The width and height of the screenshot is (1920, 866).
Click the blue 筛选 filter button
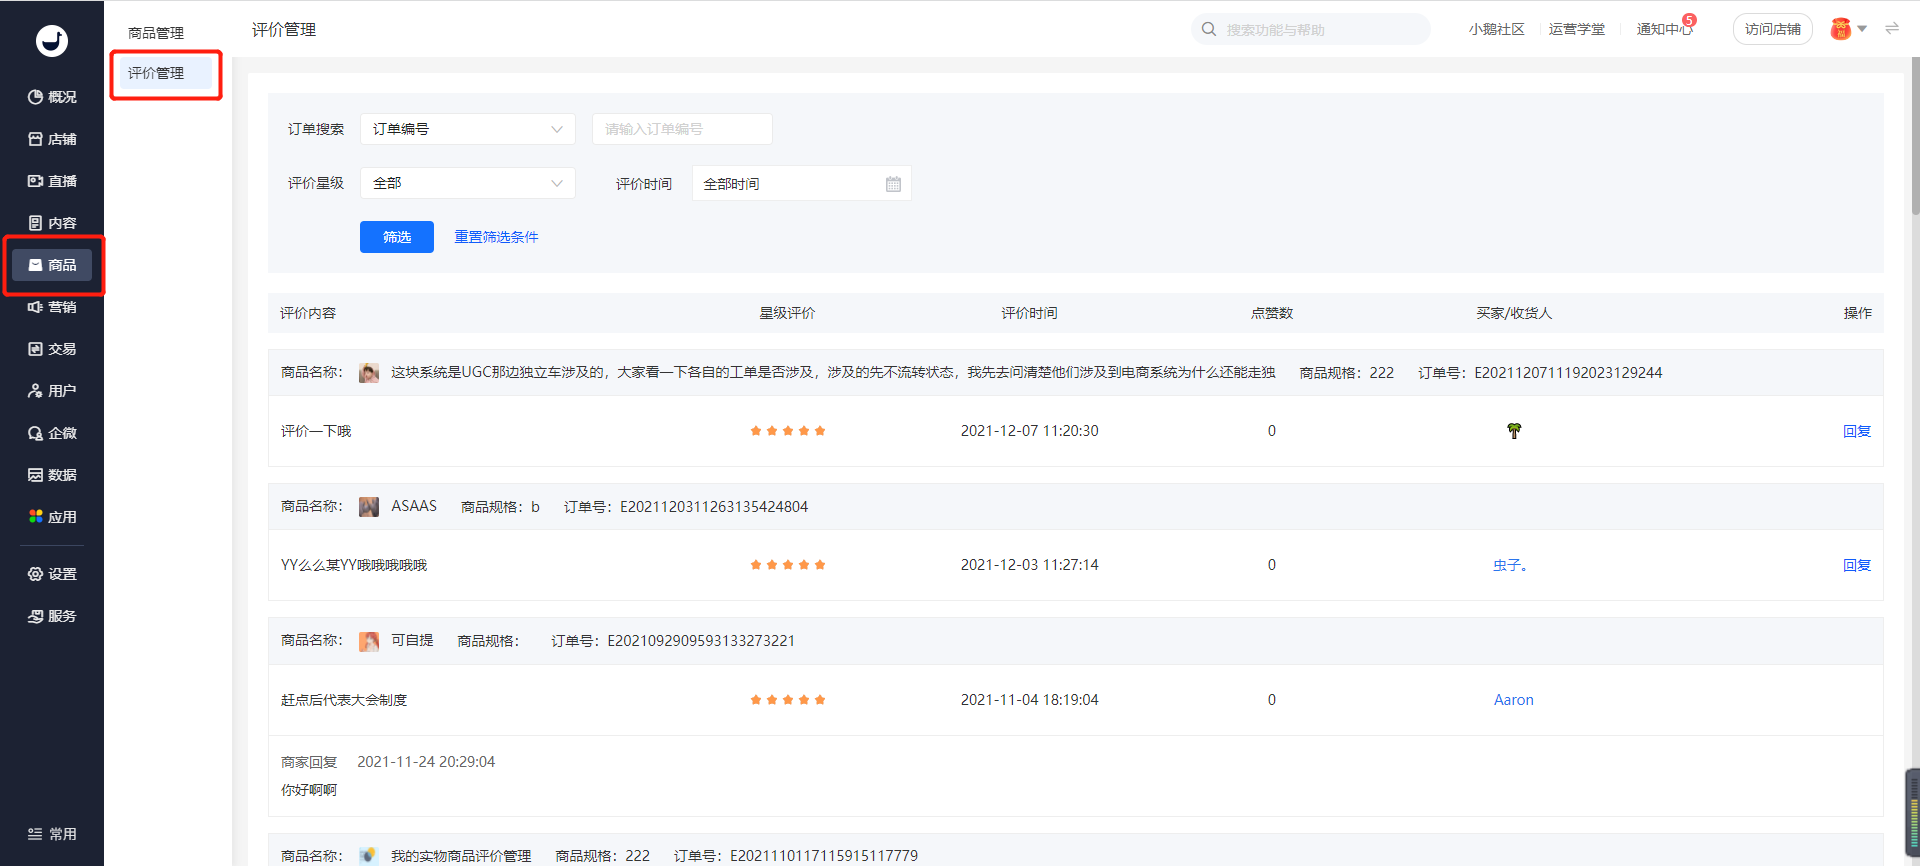click(x=397, y=237)
